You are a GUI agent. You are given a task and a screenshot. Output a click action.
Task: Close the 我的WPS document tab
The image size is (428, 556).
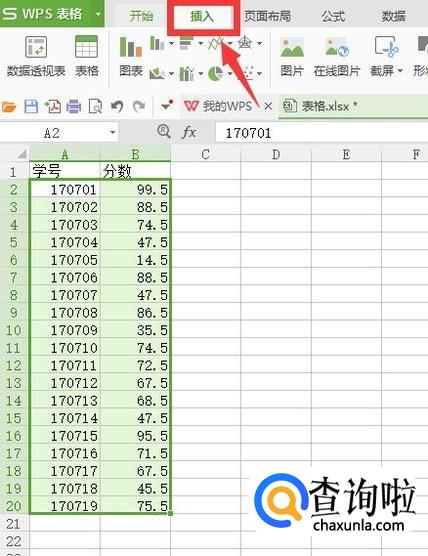[x=268, y=106]
